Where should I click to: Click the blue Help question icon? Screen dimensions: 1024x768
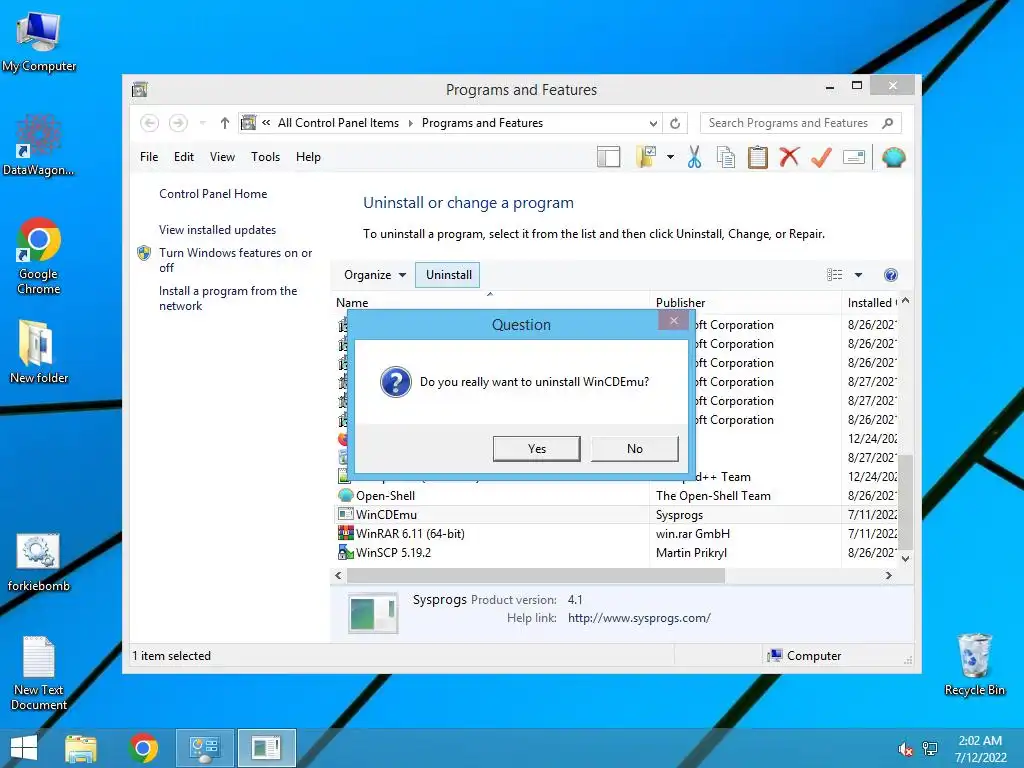point(890,275)
